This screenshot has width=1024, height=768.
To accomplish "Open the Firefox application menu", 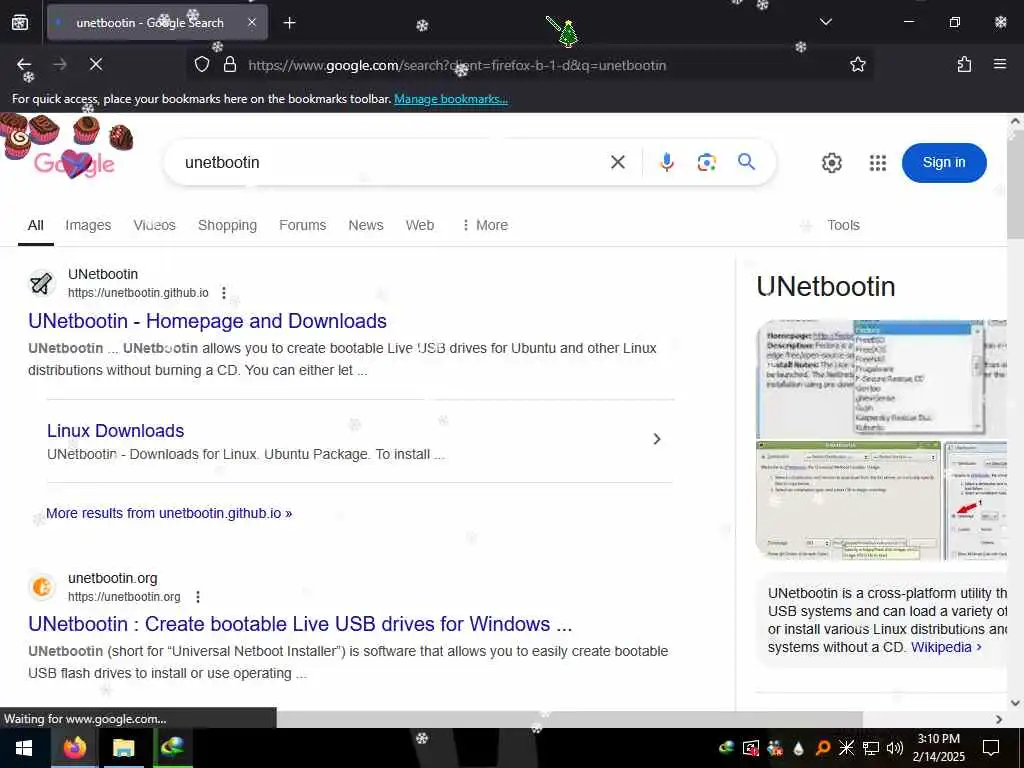I will pyautogui.click(x=1000, y=64).
